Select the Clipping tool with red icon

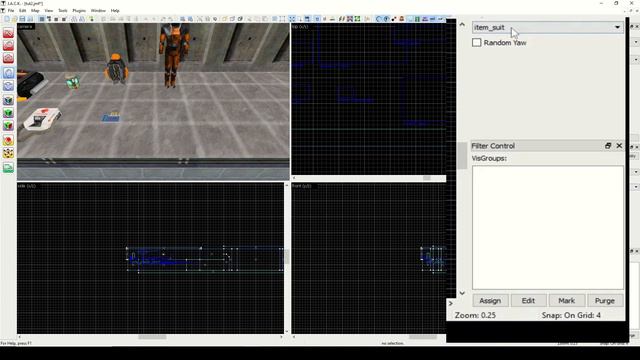pos(8,140)
